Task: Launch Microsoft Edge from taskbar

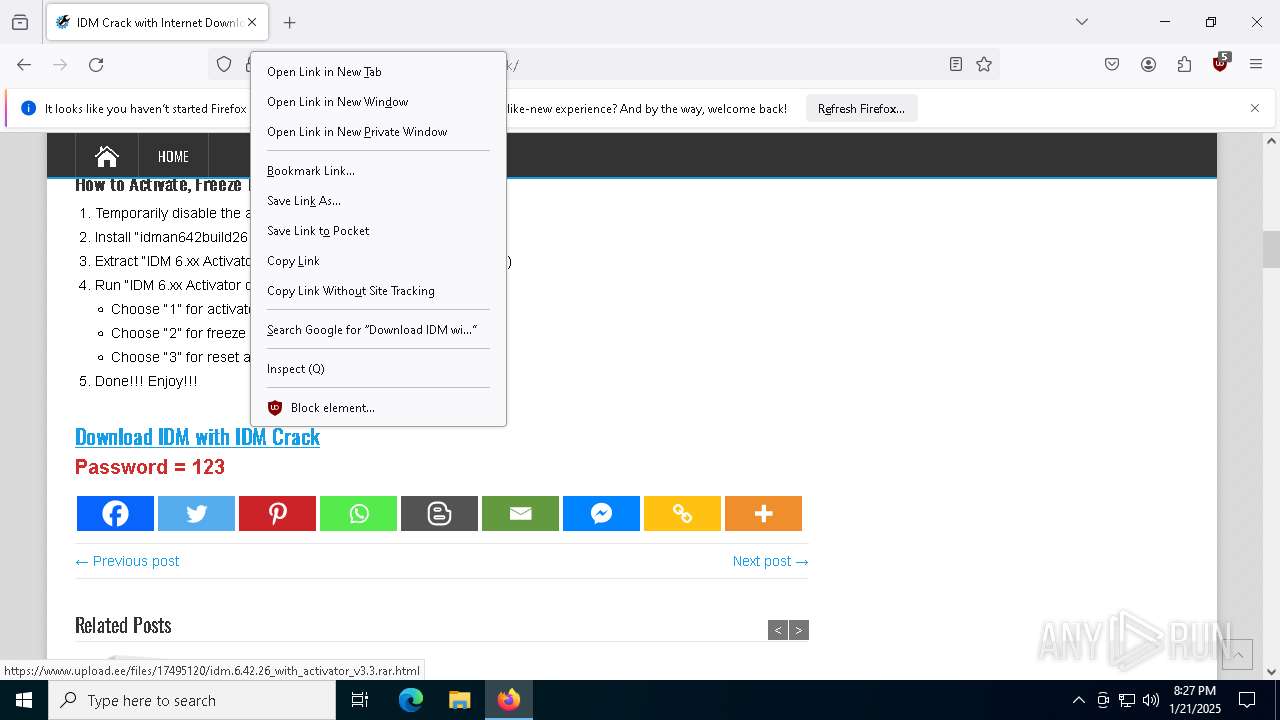Action: pos(411,700)
